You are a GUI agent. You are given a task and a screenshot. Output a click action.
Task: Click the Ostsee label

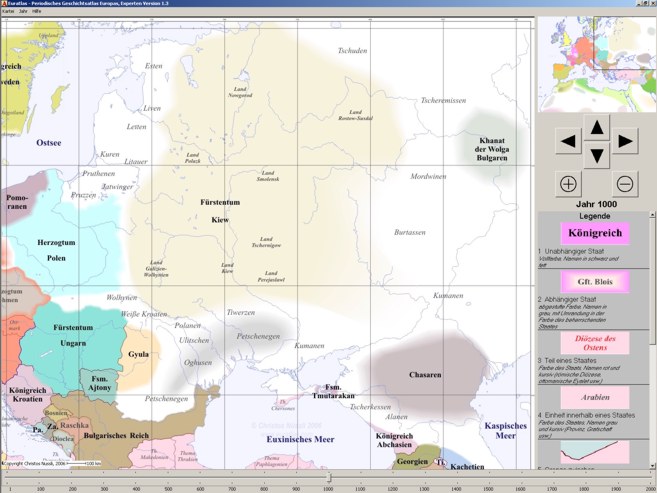(49, 143)
